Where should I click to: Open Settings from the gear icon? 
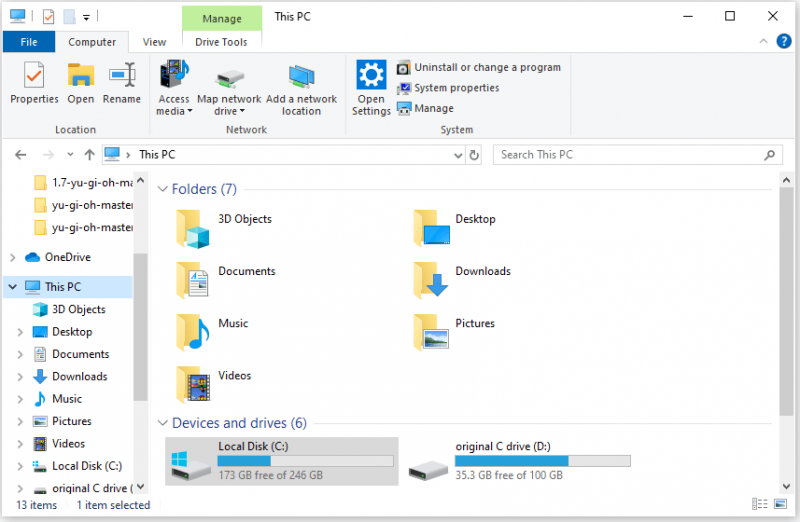(371, 76)
